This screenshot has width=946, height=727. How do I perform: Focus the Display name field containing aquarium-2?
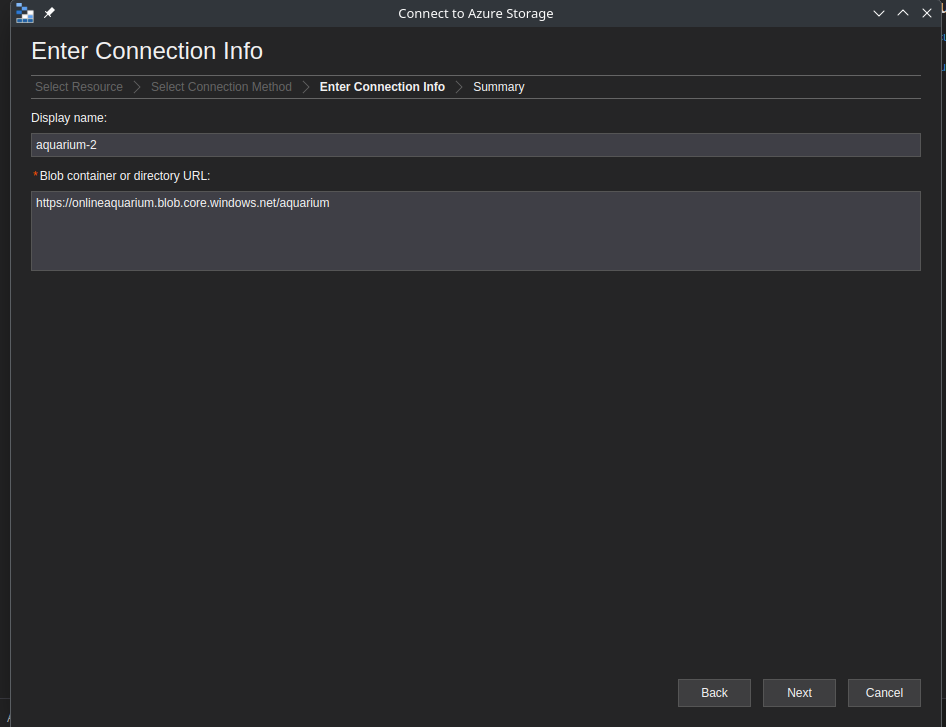pos(475,145)
